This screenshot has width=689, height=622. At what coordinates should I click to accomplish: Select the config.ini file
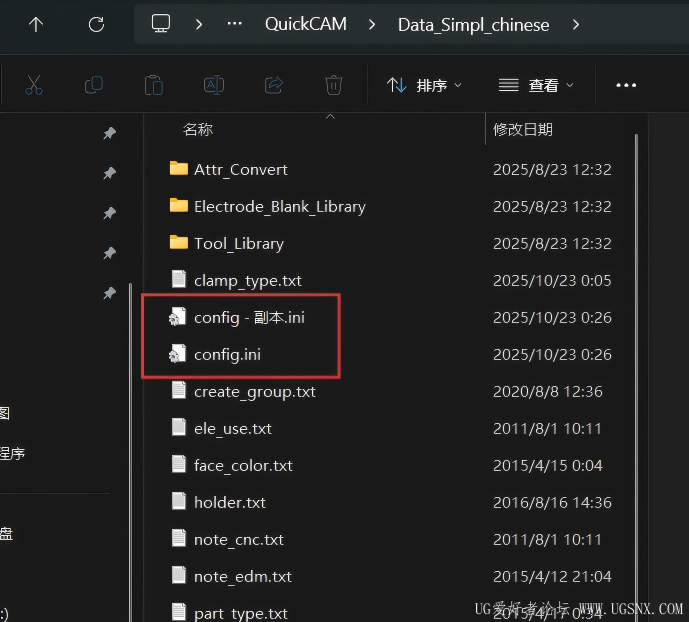[227, 355]
